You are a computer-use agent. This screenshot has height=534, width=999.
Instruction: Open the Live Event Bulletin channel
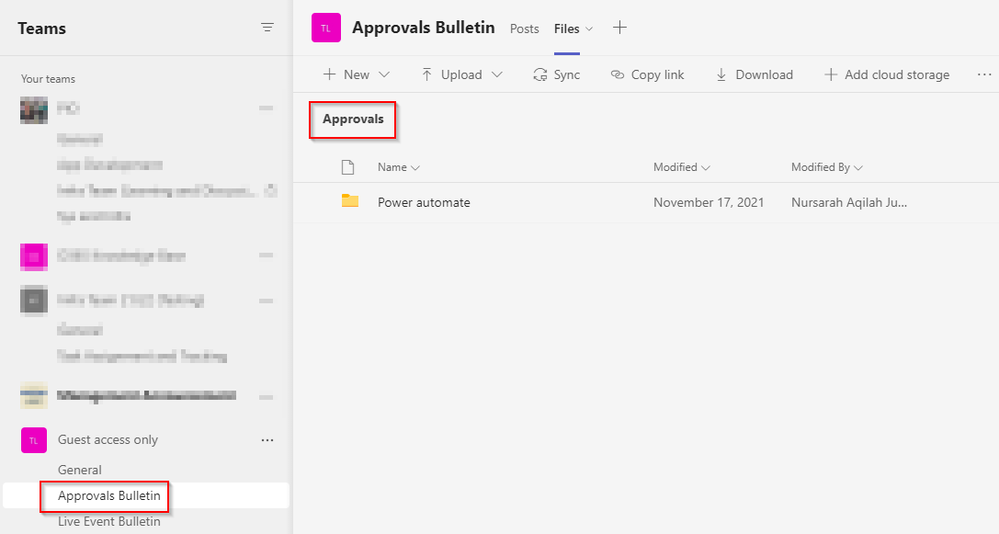coord(109,521)
